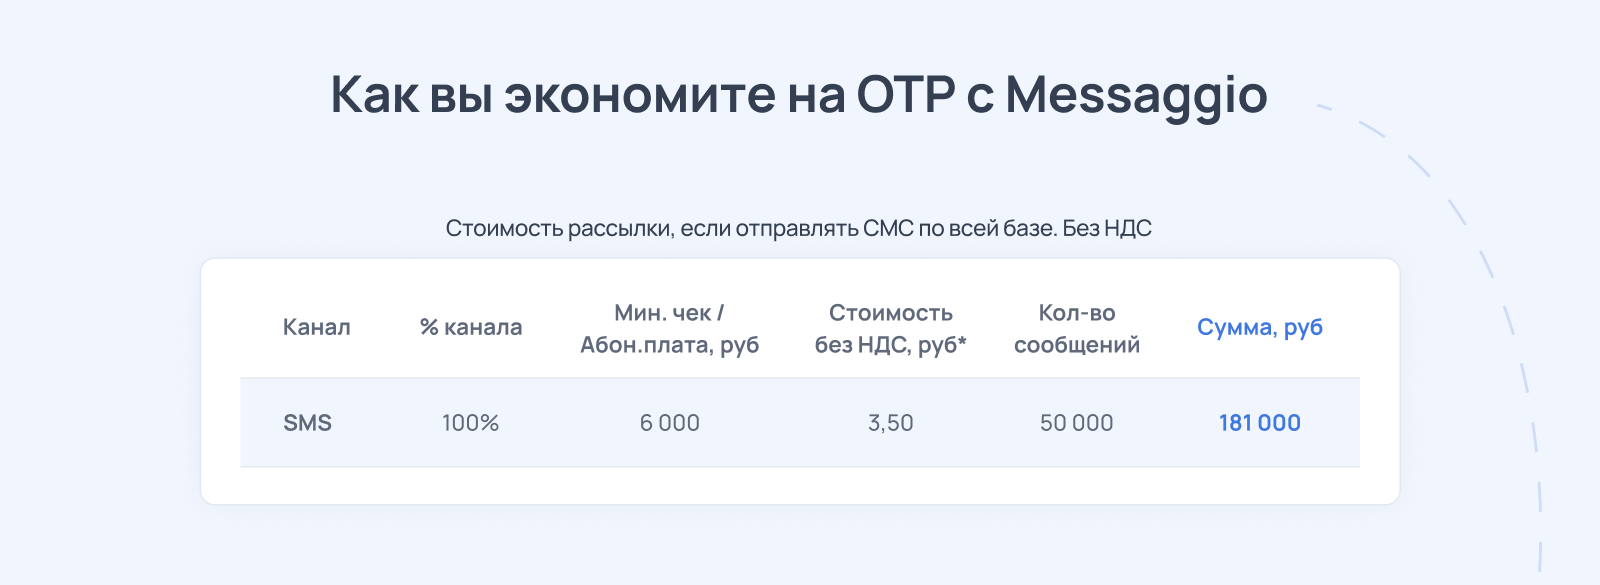The width and height of the screenshot is (1600, 585).
Task: Select the 'SMS' channel cell
Action: tap(307, 423)
